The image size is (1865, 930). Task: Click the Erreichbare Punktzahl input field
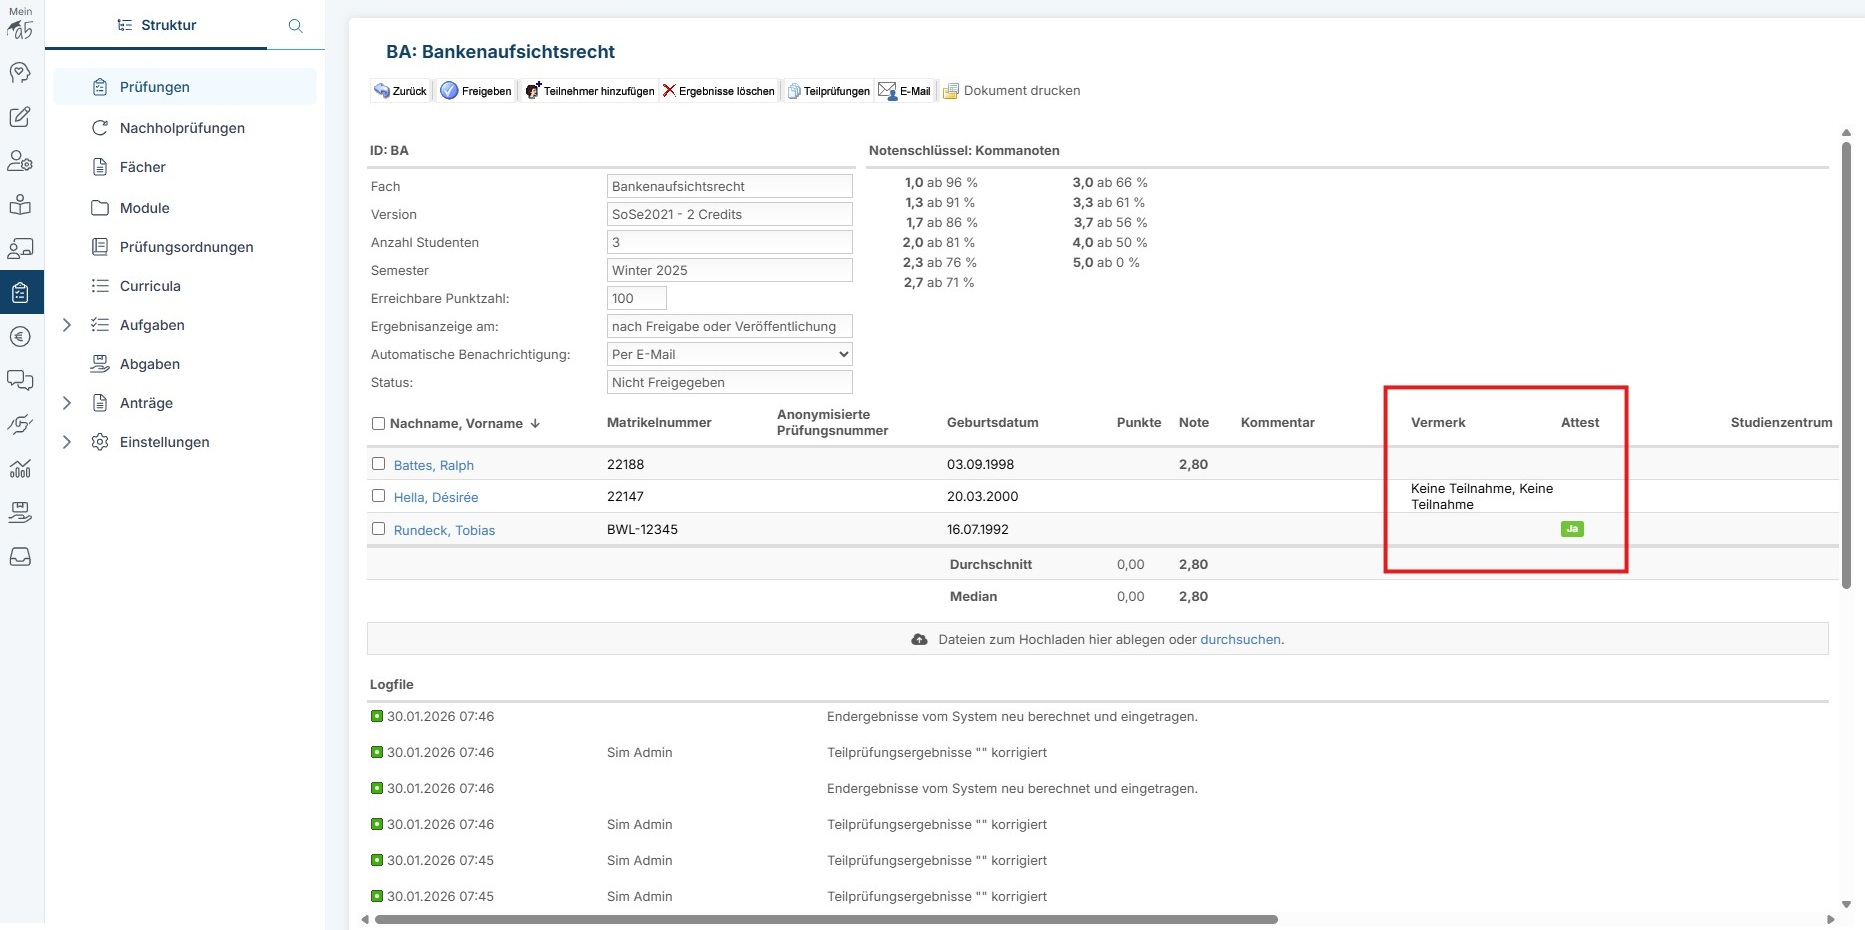click(x=636, y=298)
